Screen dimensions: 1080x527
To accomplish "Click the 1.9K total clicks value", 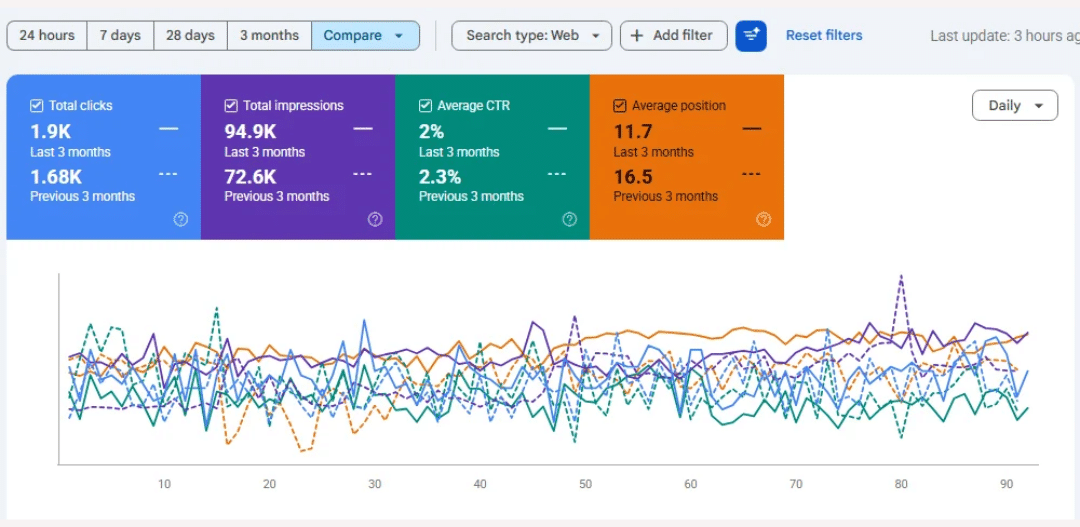I will 50,131.
